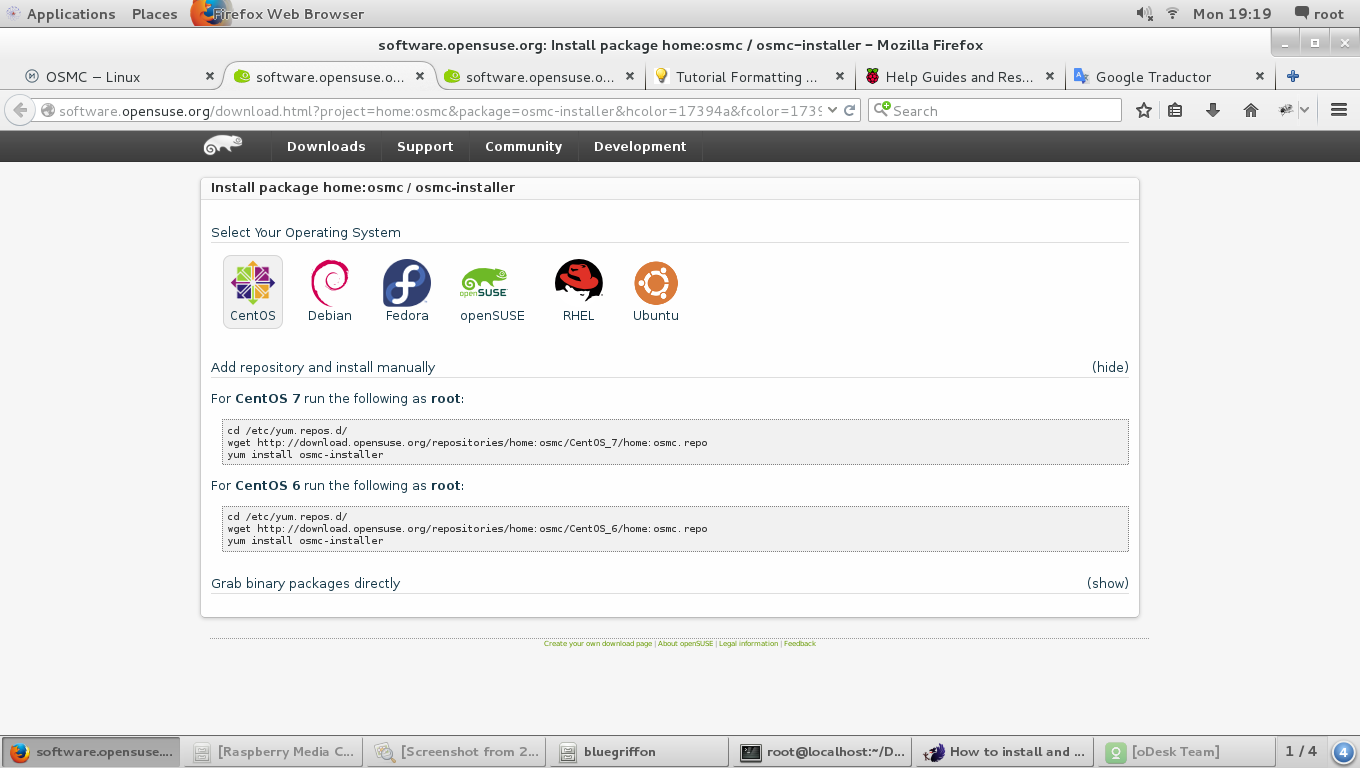The height and width of the screenshot is (768, 1360).
Task: Pick the Fedora distribution icon
Action: tap(407, 291)
